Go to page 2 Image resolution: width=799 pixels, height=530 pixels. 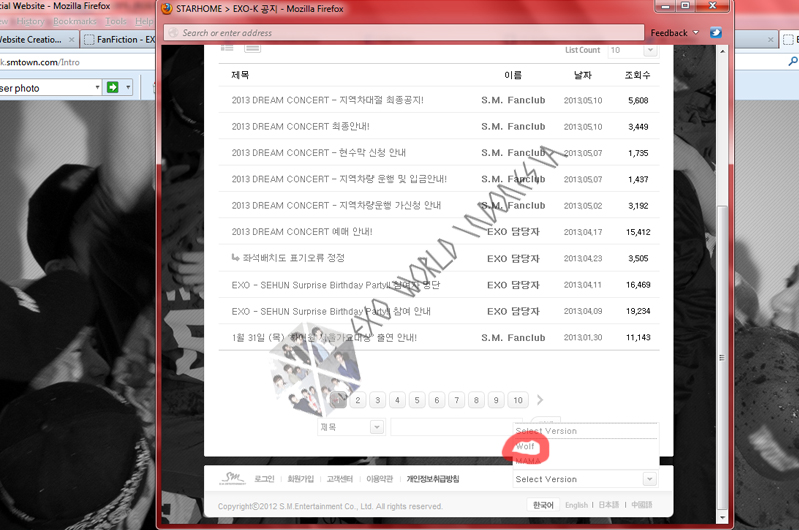click(x=358, y=400)
